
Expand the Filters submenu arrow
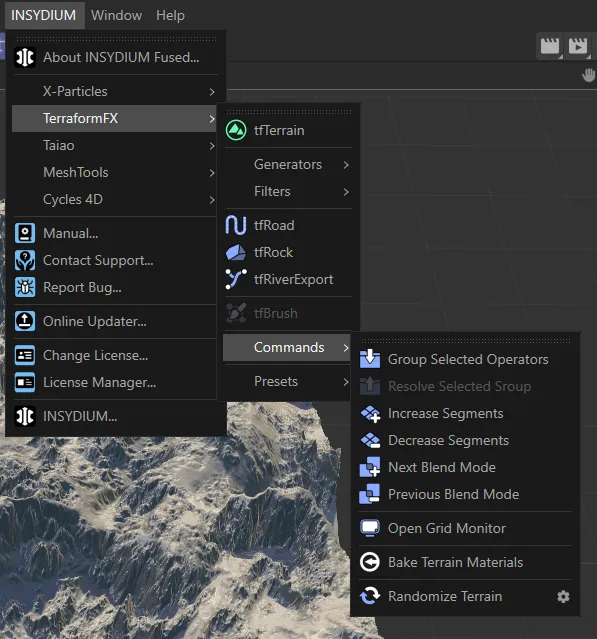point(346,192)
